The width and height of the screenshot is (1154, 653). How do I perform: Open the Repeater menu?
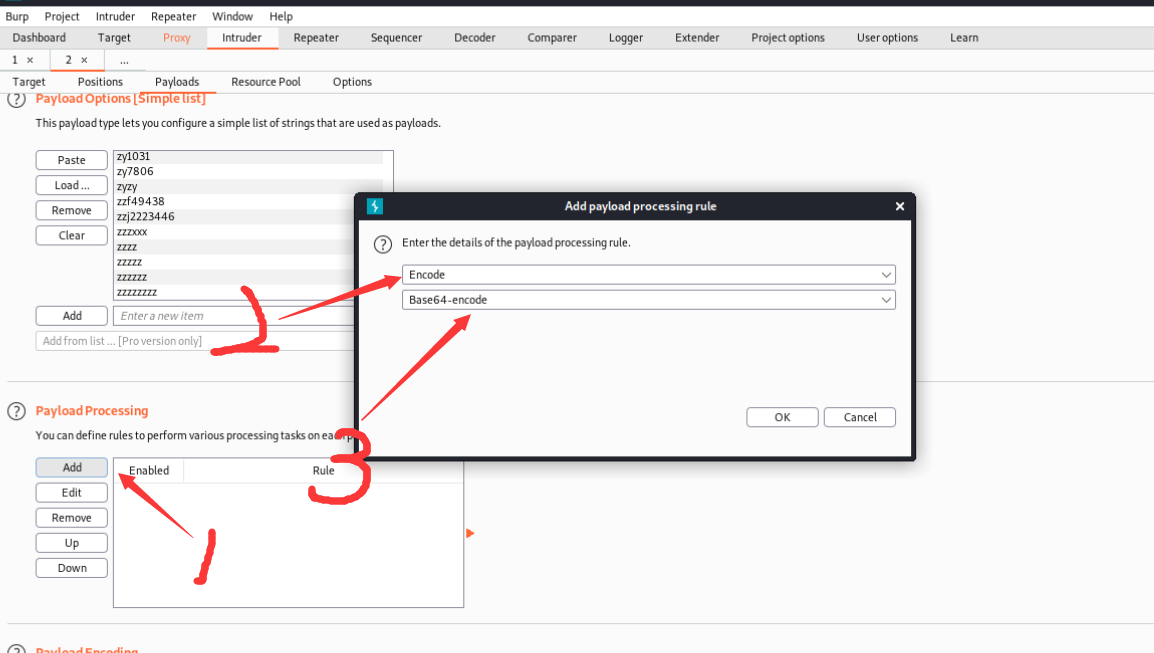173,16
